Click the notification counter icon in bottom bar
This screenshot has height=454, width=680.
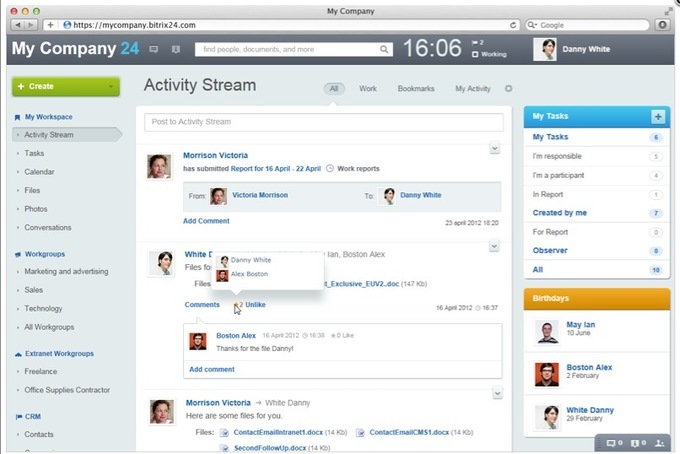[638, 443]
